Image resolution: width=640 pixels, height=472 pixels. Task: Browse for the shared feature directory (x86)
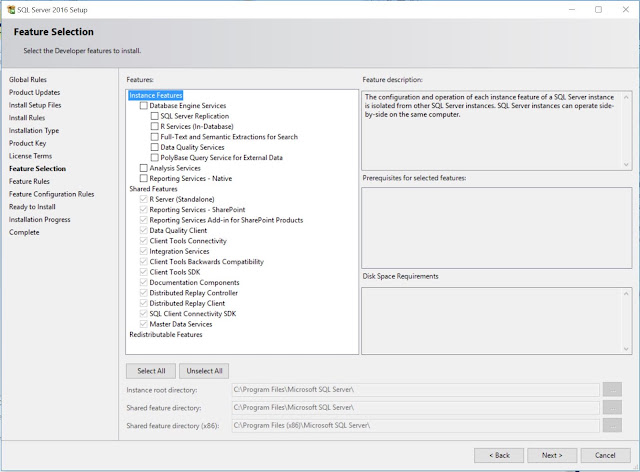(612, 425)
